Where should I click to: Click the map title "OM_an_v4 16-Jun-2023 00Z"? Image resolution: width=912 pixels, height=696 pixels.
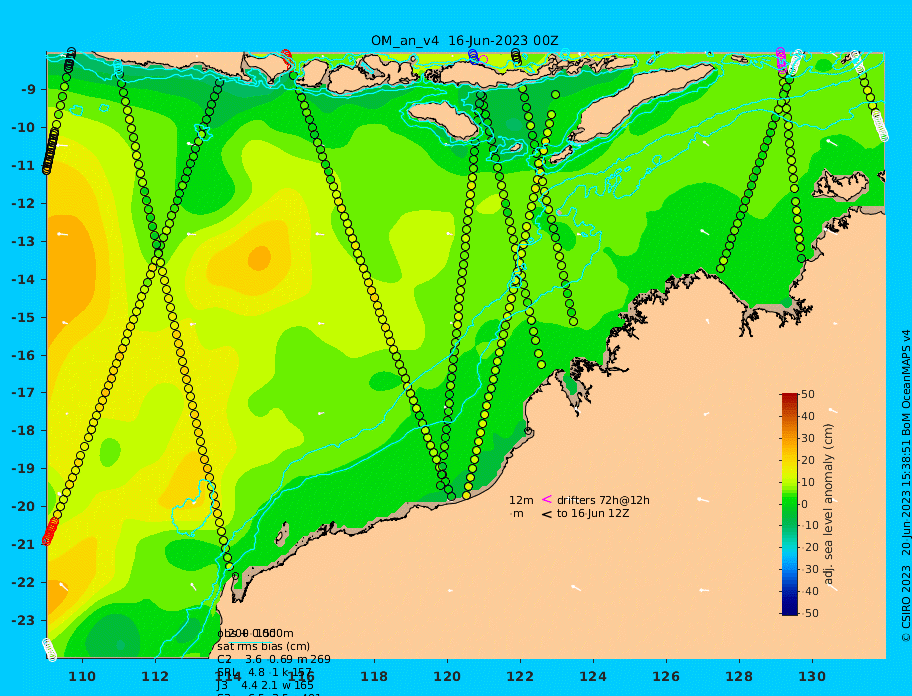(x=465, y=41)
